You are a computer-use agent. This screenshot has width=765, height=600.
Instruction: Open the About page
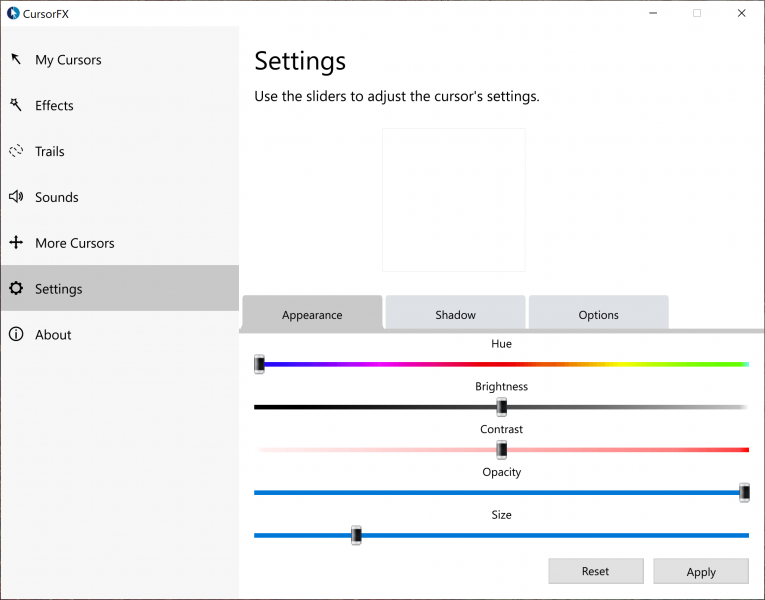coord(120,335)
